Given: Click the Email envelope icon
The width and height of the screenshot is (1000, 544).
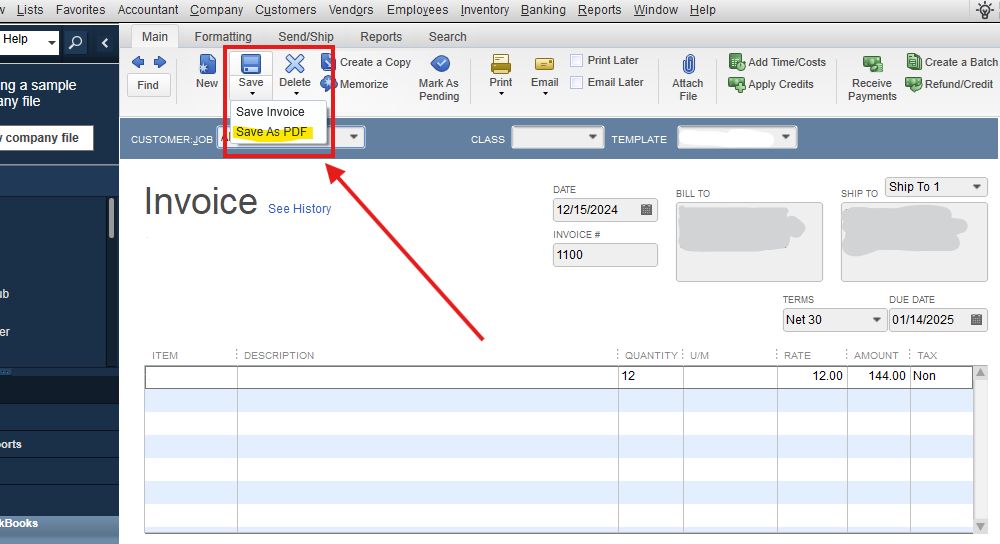Looking at the screenshot, I should pos(545,65).
